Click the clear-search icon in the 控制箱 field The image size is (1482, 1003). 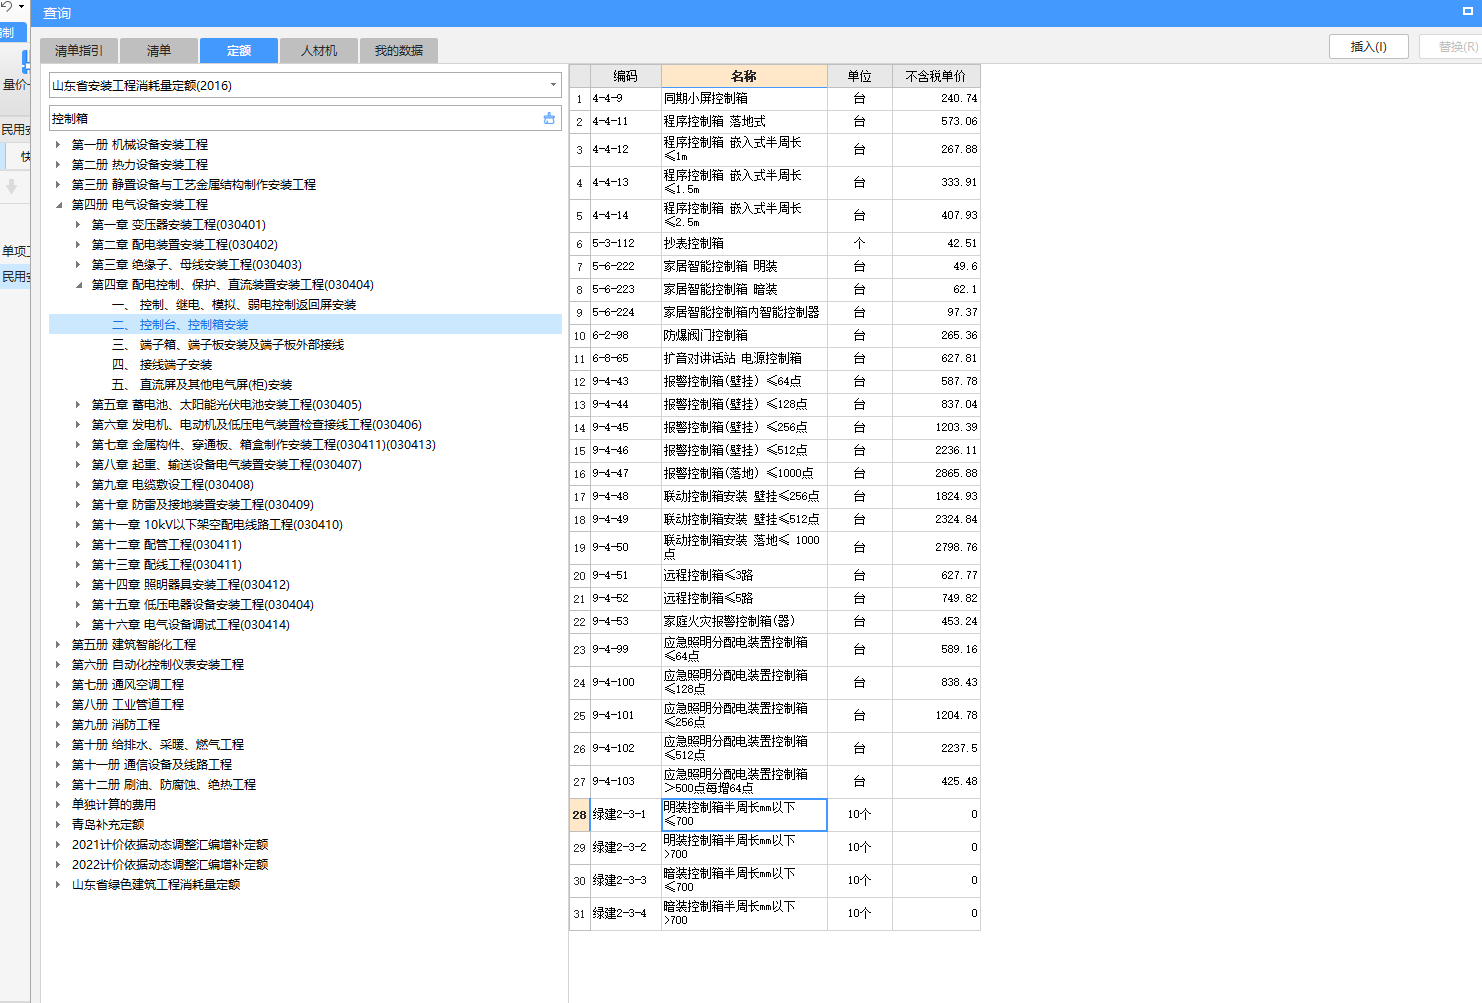[x=549, y=118]
